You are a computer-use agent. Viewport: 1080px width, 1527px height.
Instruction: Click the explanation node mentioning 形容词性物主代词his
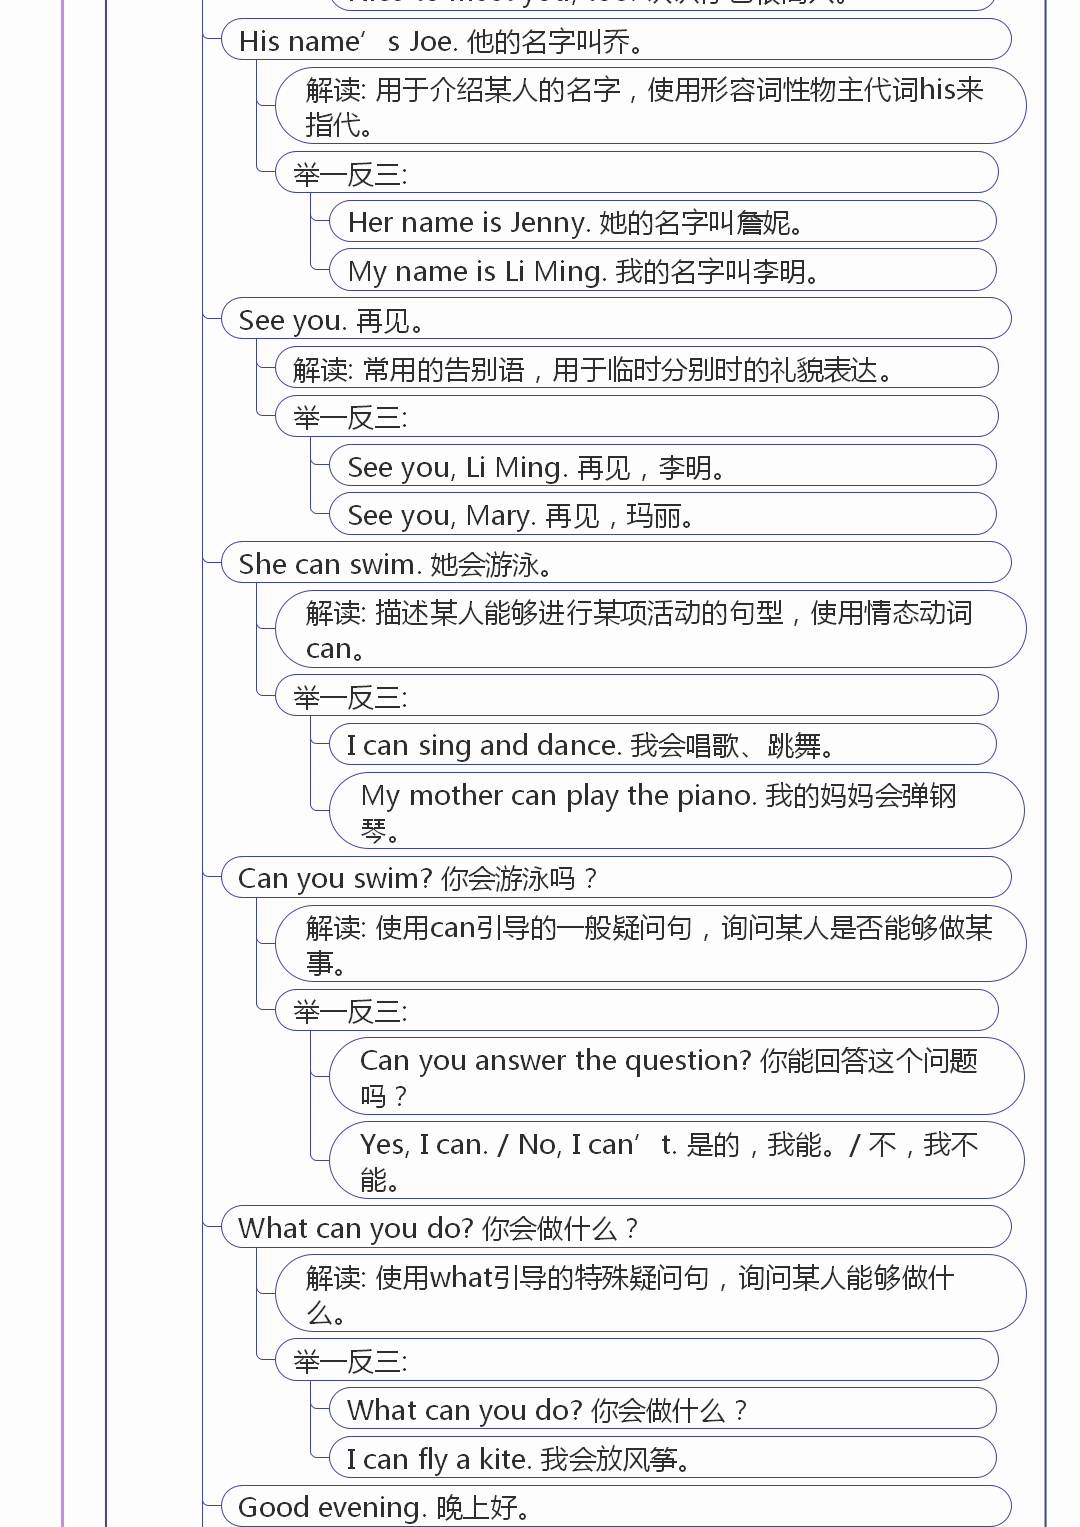(650, 106)
